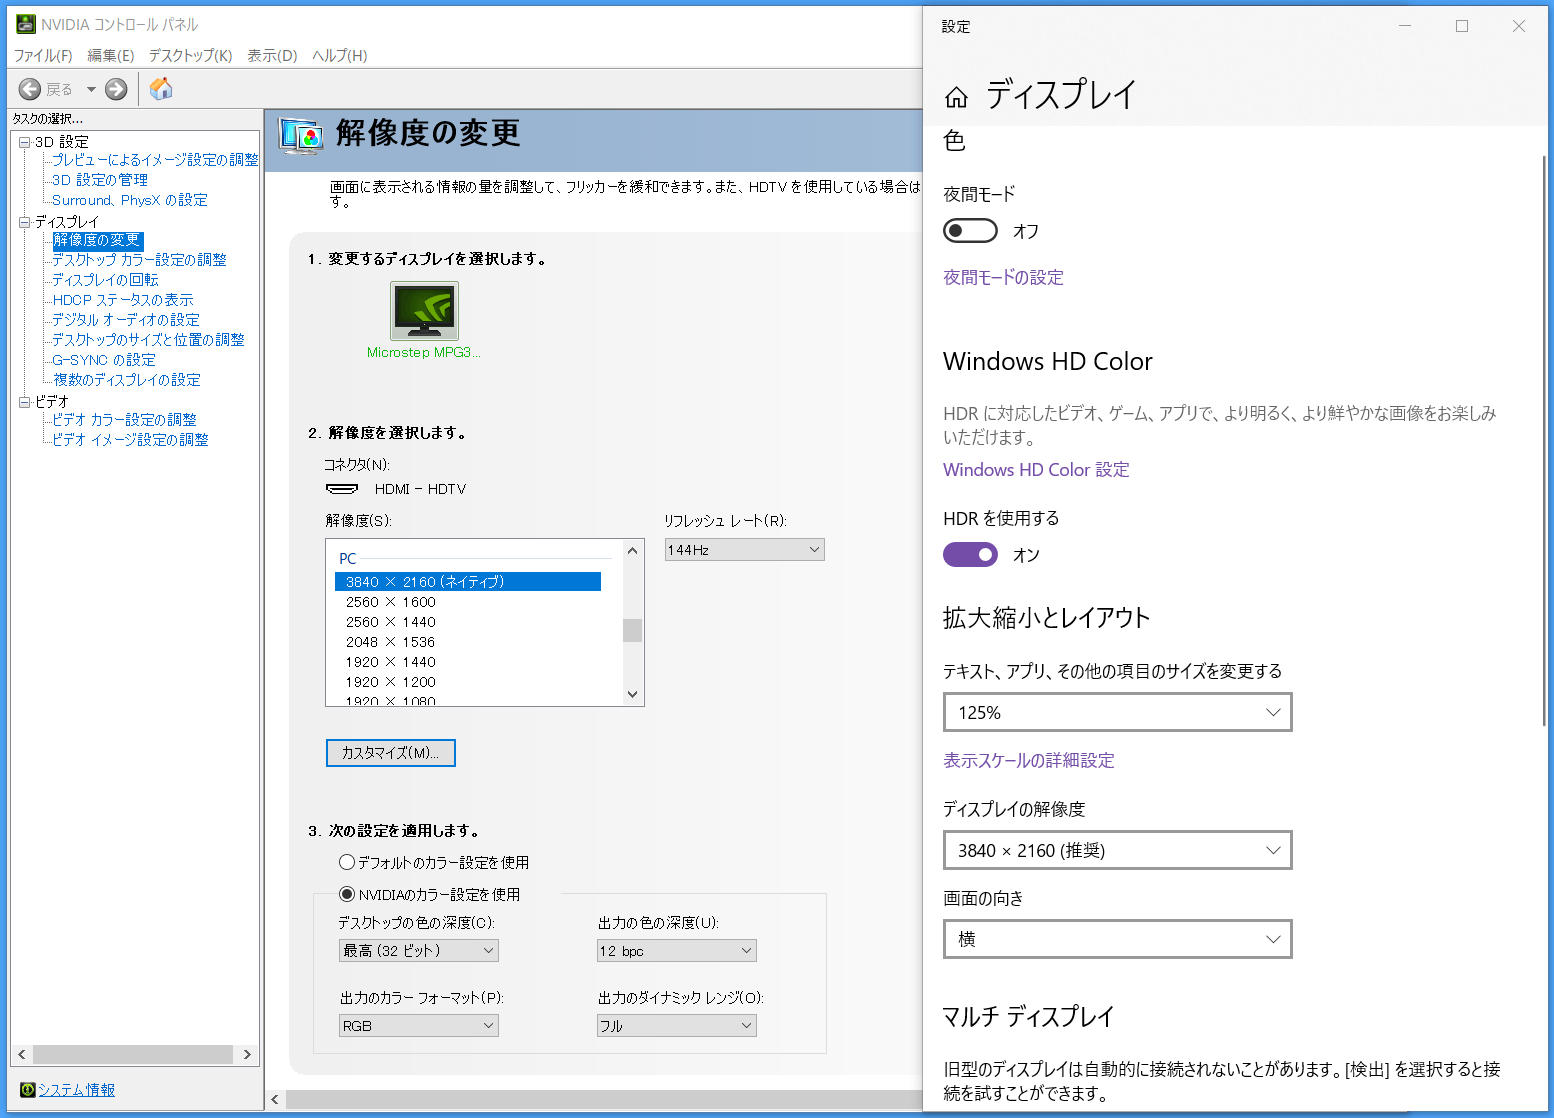Screen dimensions: 1554x1118
Task: Open the リフレッシュ レート 144Hz dropdown
Action: [745, 550]
